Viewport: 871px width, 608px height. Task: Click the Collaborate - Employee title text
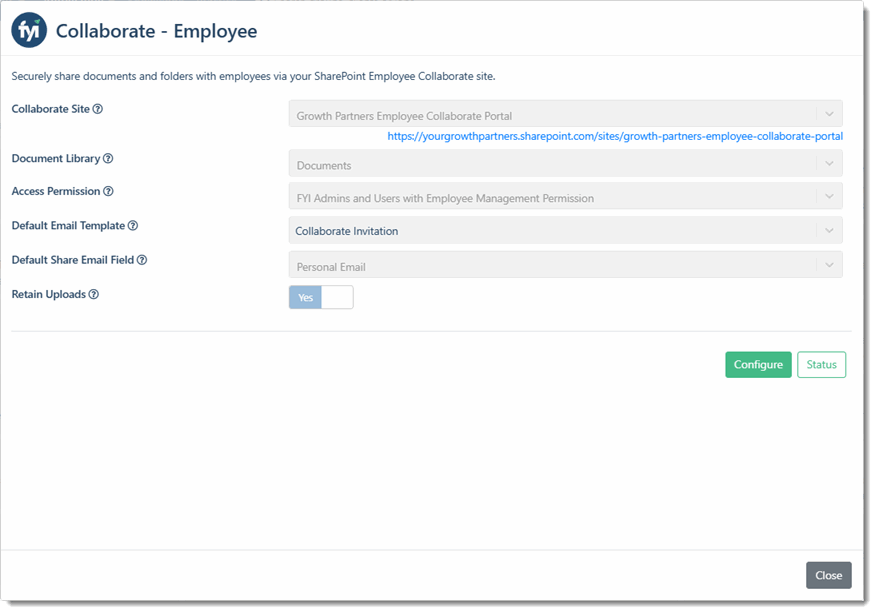[x=157, y=31]
